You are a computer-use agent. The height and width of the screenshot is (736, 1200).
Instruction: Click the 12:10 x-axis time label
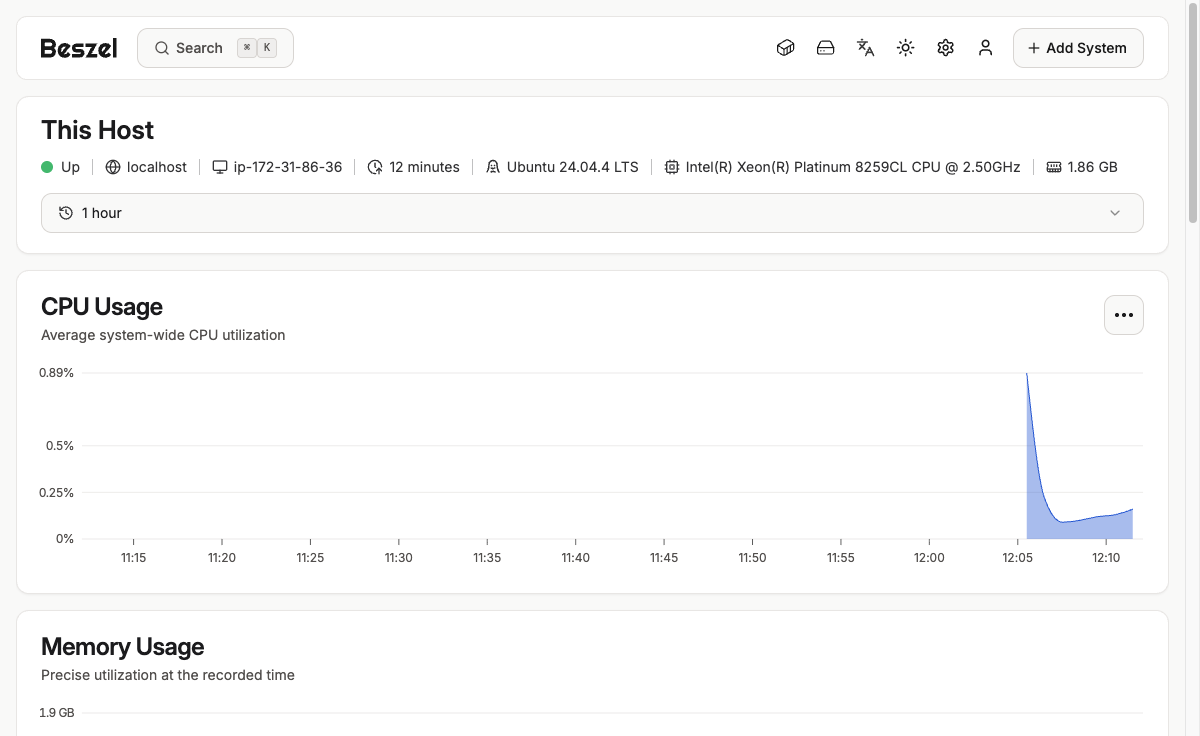pyautogui.click(x=1106, y=558)
